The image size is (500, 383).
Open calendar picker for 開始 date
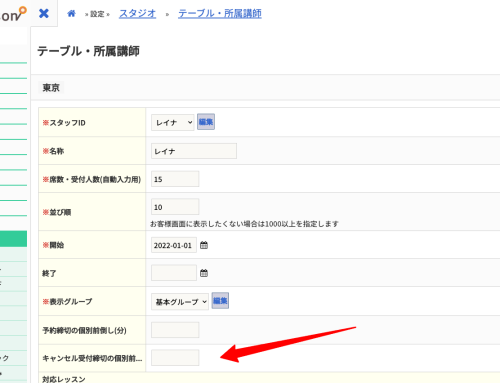tap(204, 245)
